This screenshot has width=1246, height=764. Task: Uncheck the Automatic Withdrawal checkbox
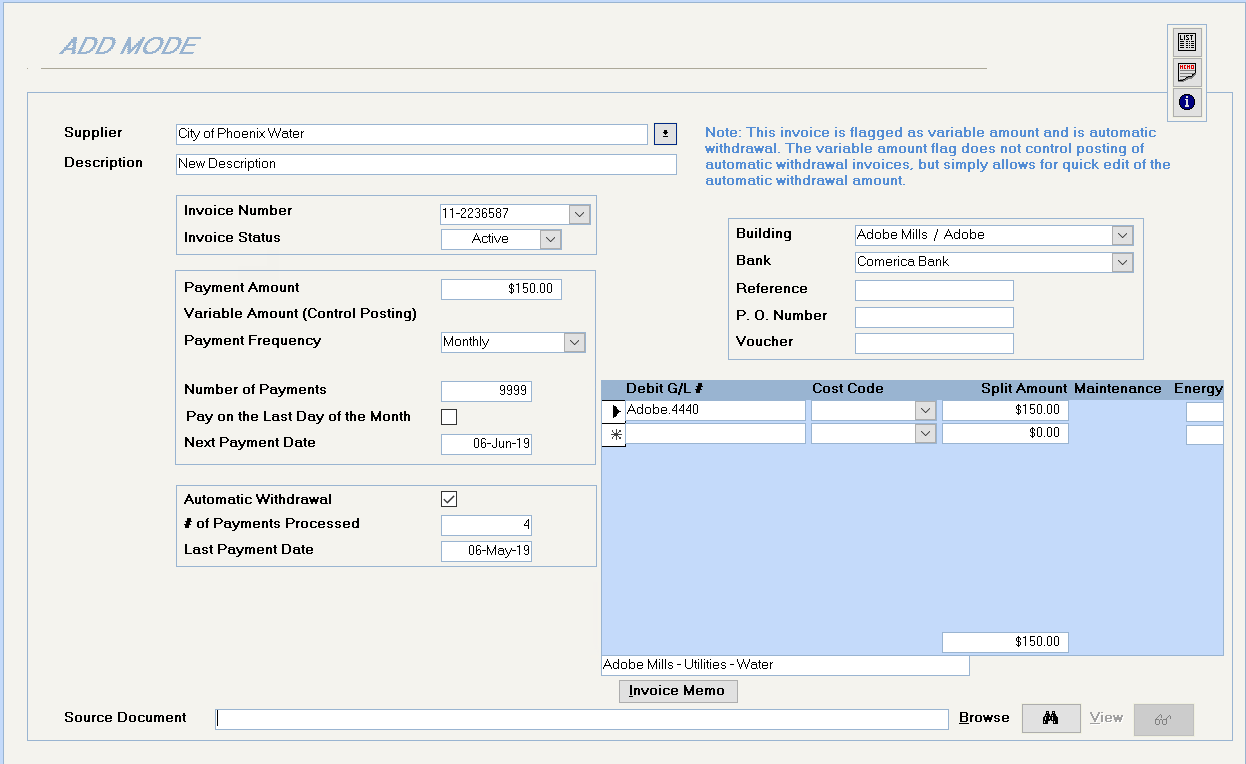449,499
